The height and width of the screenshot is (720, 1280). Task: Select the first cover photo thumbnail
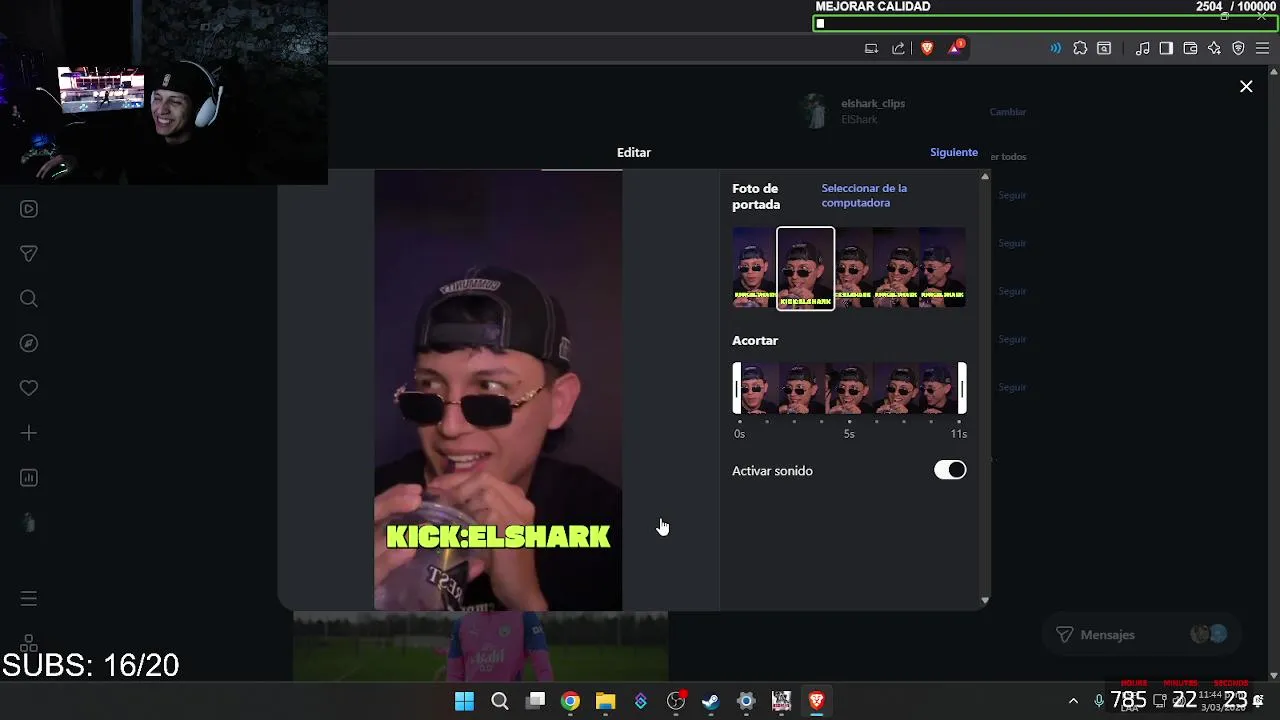[x=754, y=268]
